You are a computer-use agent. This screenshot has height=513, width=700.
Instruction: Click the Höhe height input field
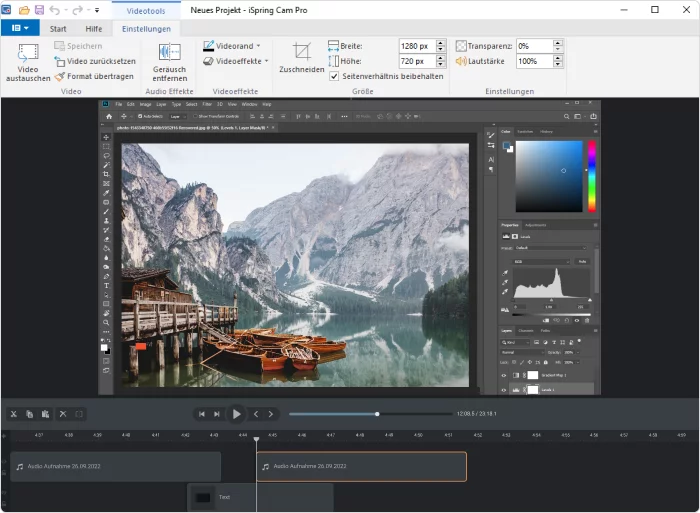(x=417, y=61)
